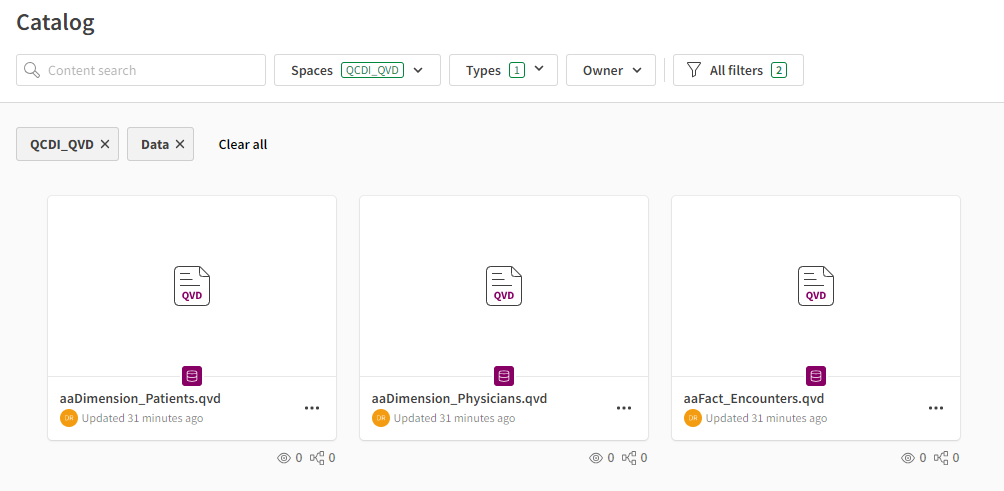This screenshot has height=491, width=1004.
Task: Click lineage icon under aaDimension_Physicians.qvd
Action: (629, 458)
